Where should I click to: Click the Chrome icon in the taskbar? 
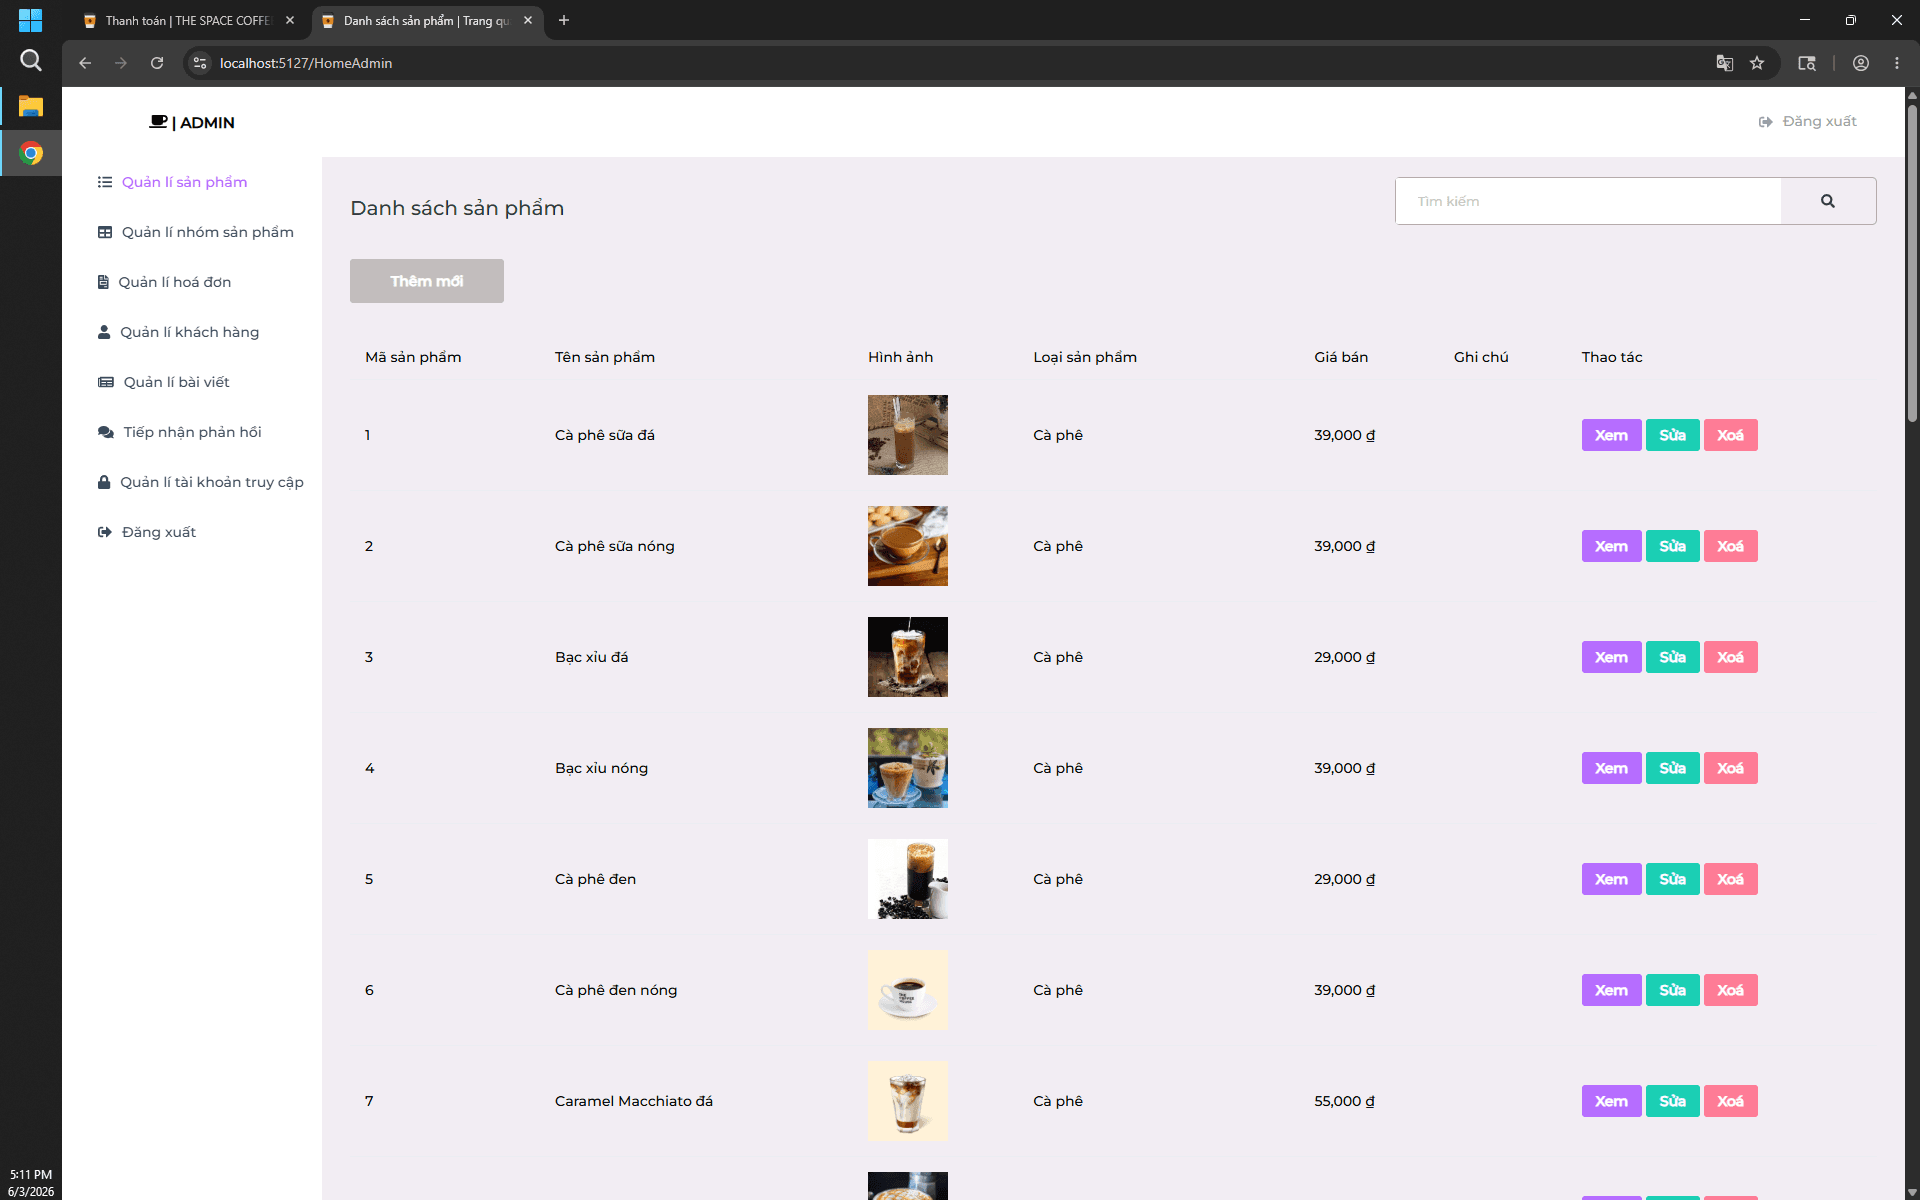(31, 153)
